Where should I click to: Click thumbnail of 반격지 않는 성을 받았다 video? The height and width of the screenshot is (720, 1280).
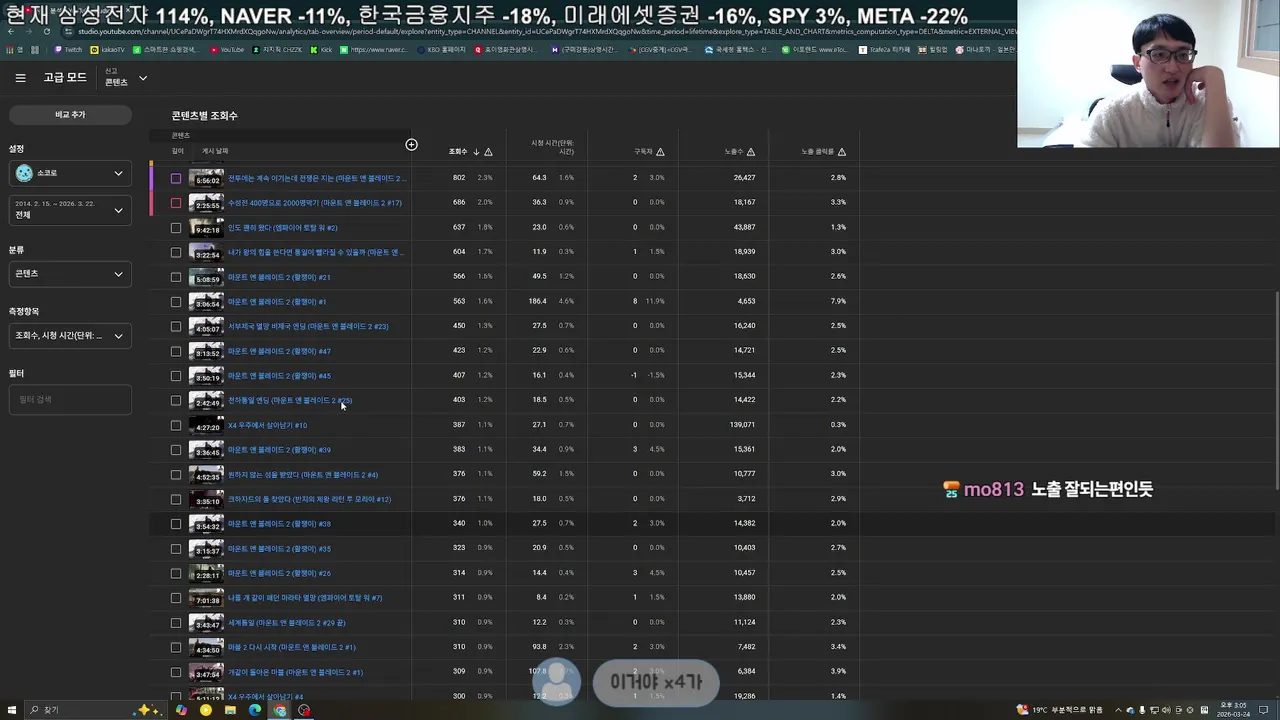point(206,475)
